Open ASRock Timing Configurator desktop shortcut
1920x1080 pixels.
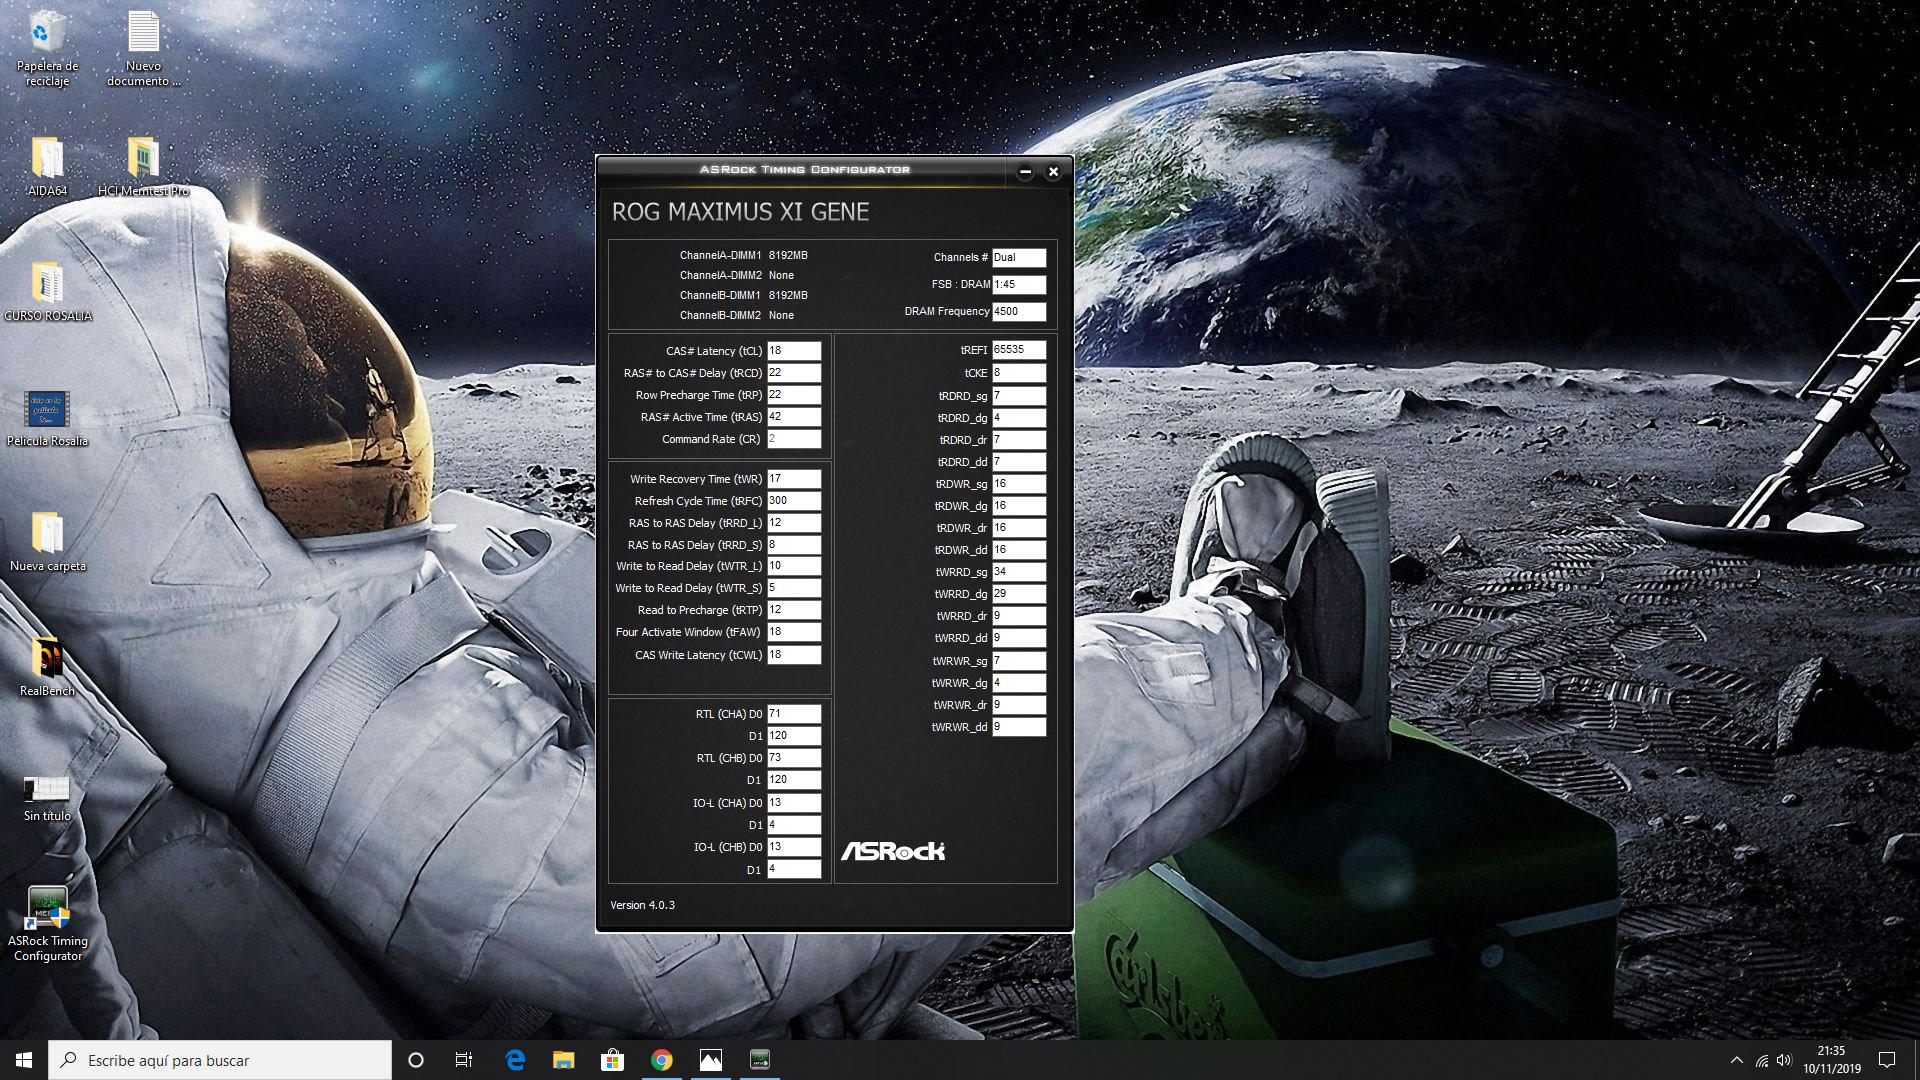click(x=47, y=910)
